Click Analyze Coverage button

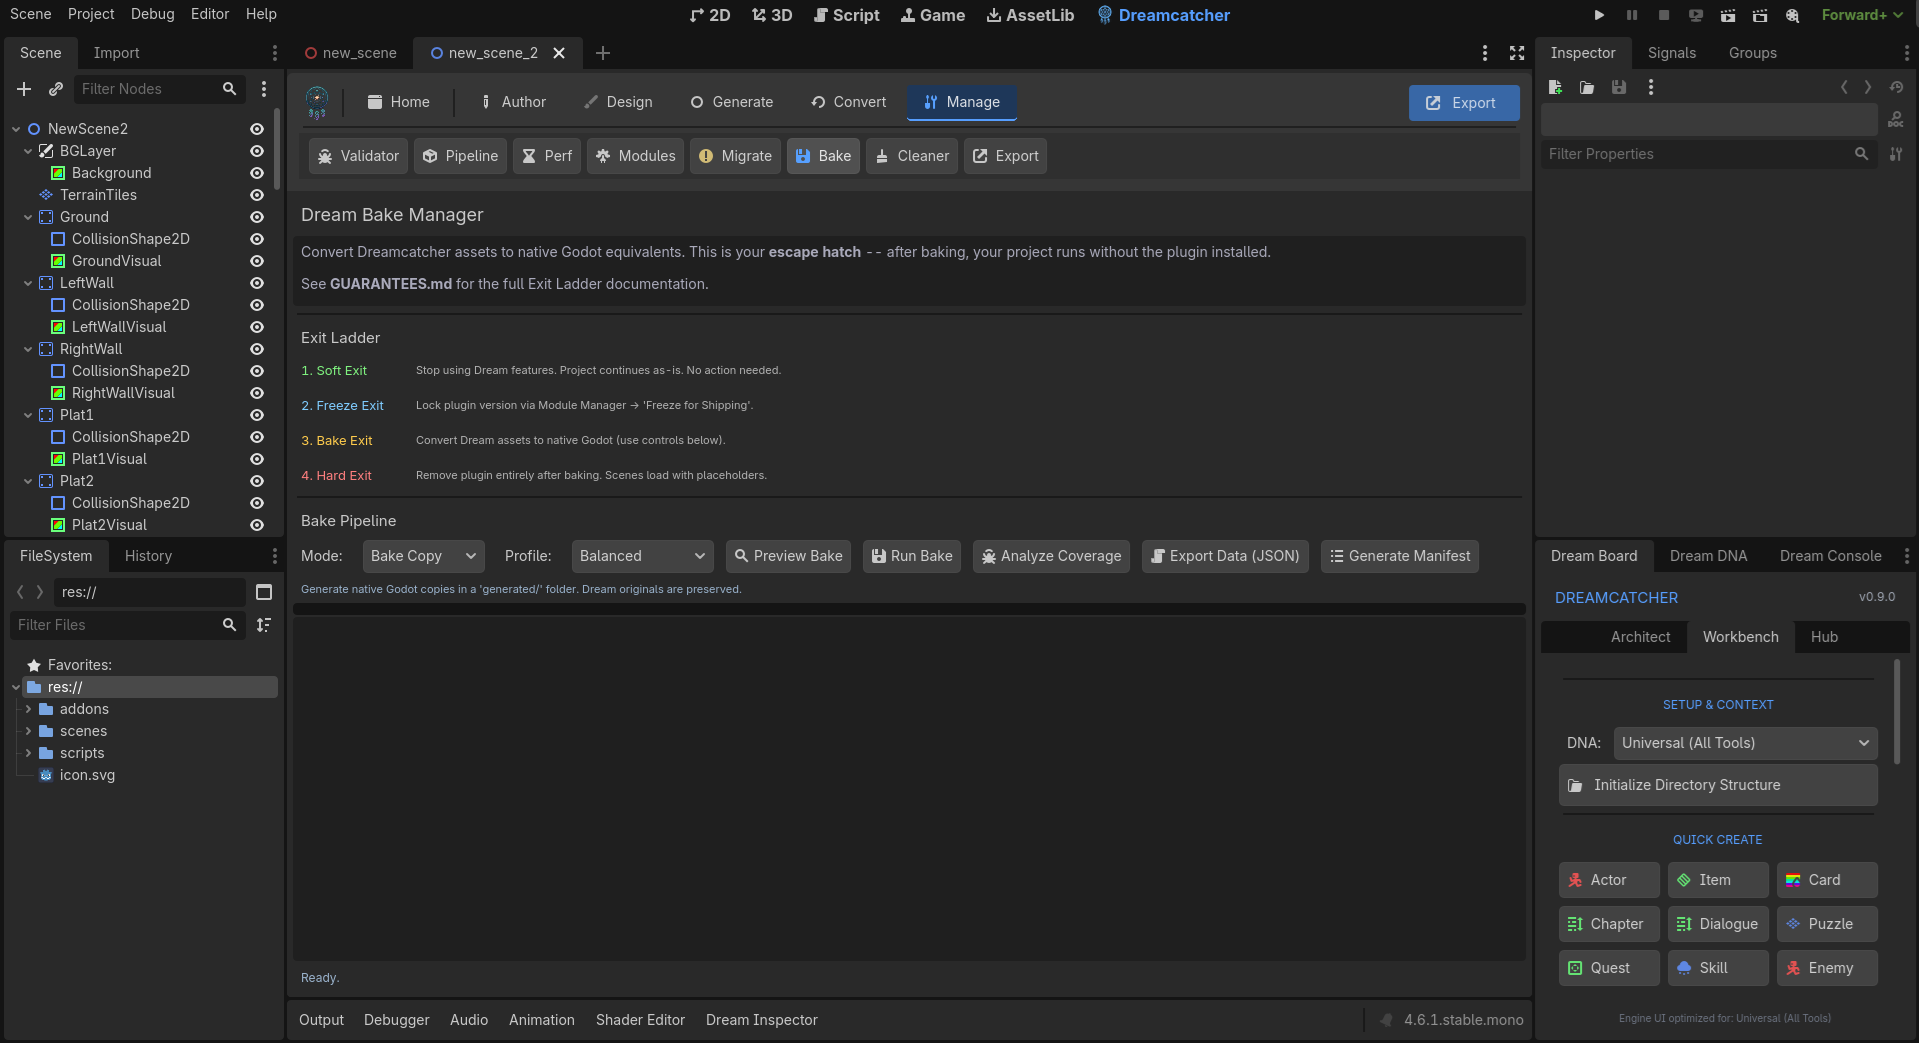coord(1051,556)
